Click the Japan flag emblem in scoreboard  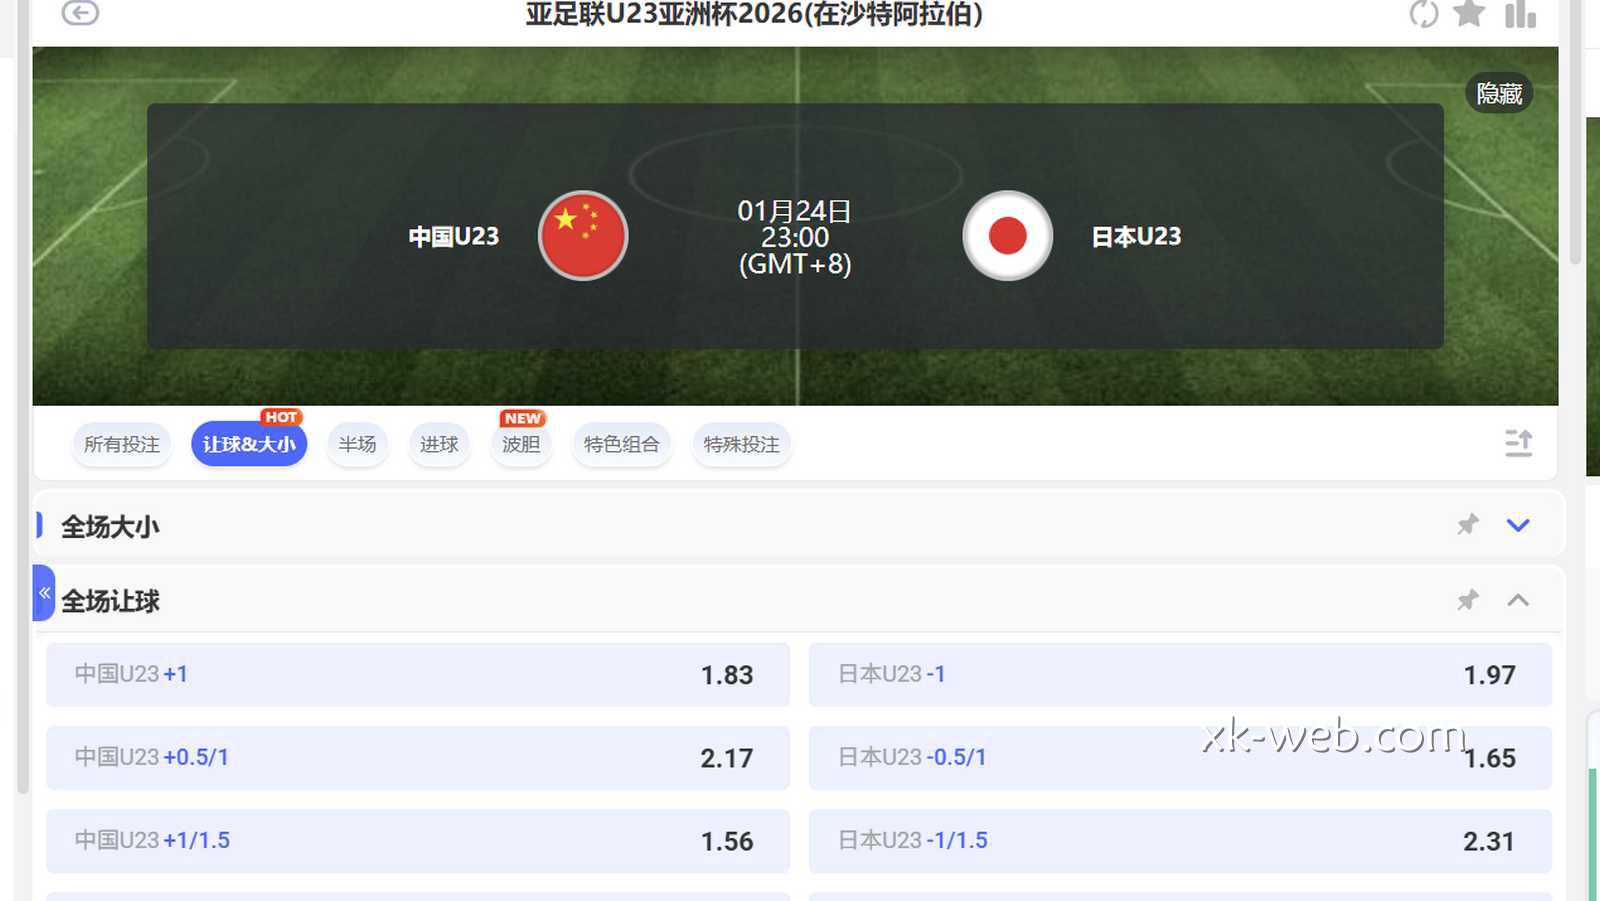1007,235
